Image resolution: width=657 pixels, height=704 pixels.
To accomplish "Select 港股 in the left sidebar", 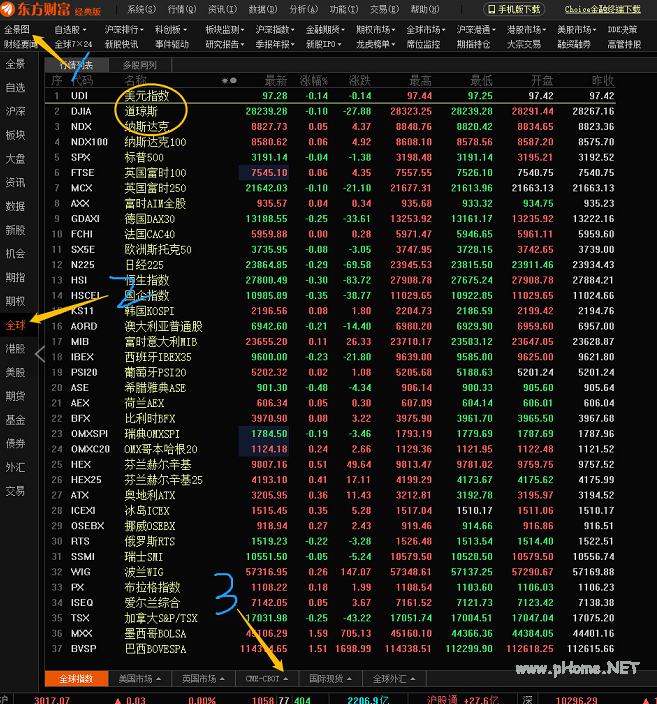I will (15, 349).
